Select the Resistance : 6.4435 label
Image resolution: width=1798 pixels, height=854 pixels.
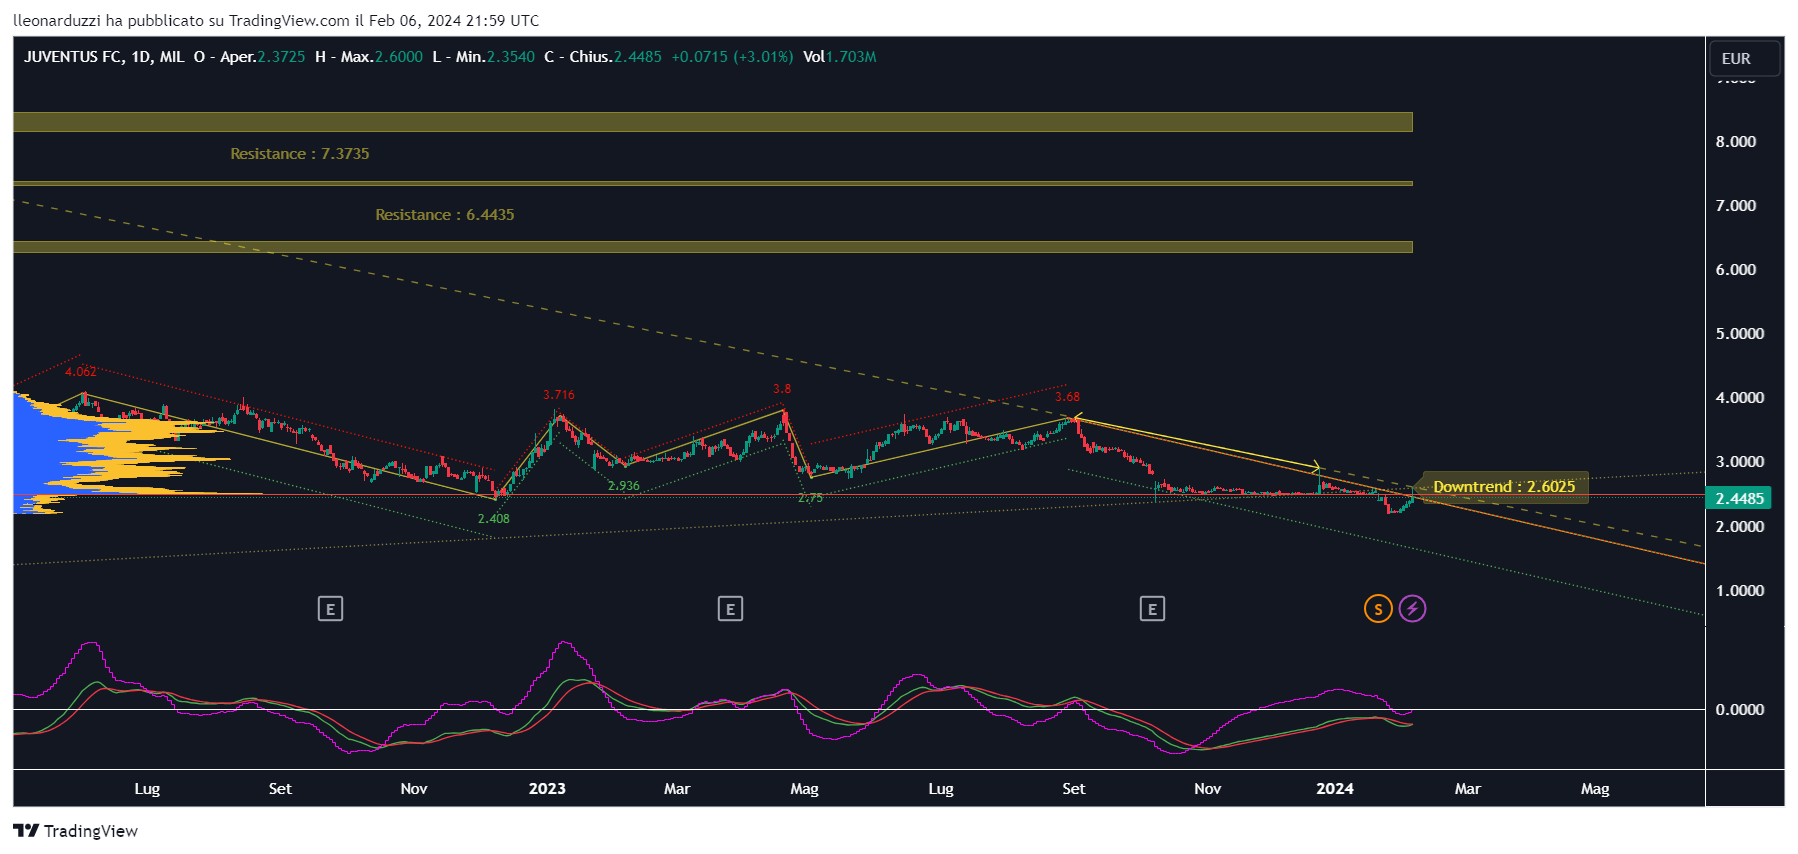point(445,215)
